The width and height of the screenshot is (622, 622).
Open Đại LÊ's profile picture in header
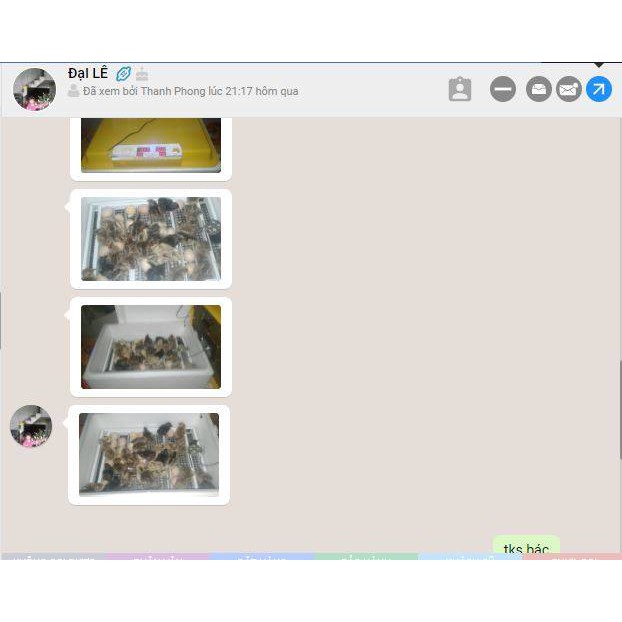pos(34,89)
